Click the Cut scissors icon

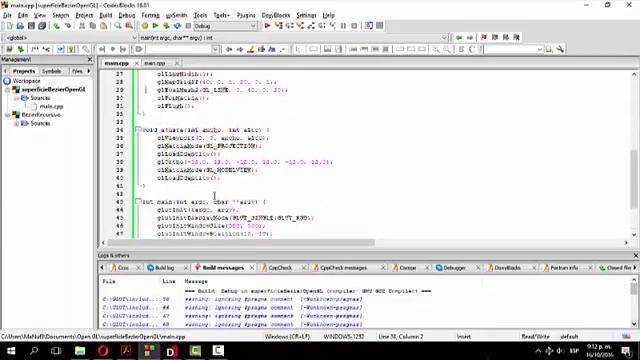(82, 26)
